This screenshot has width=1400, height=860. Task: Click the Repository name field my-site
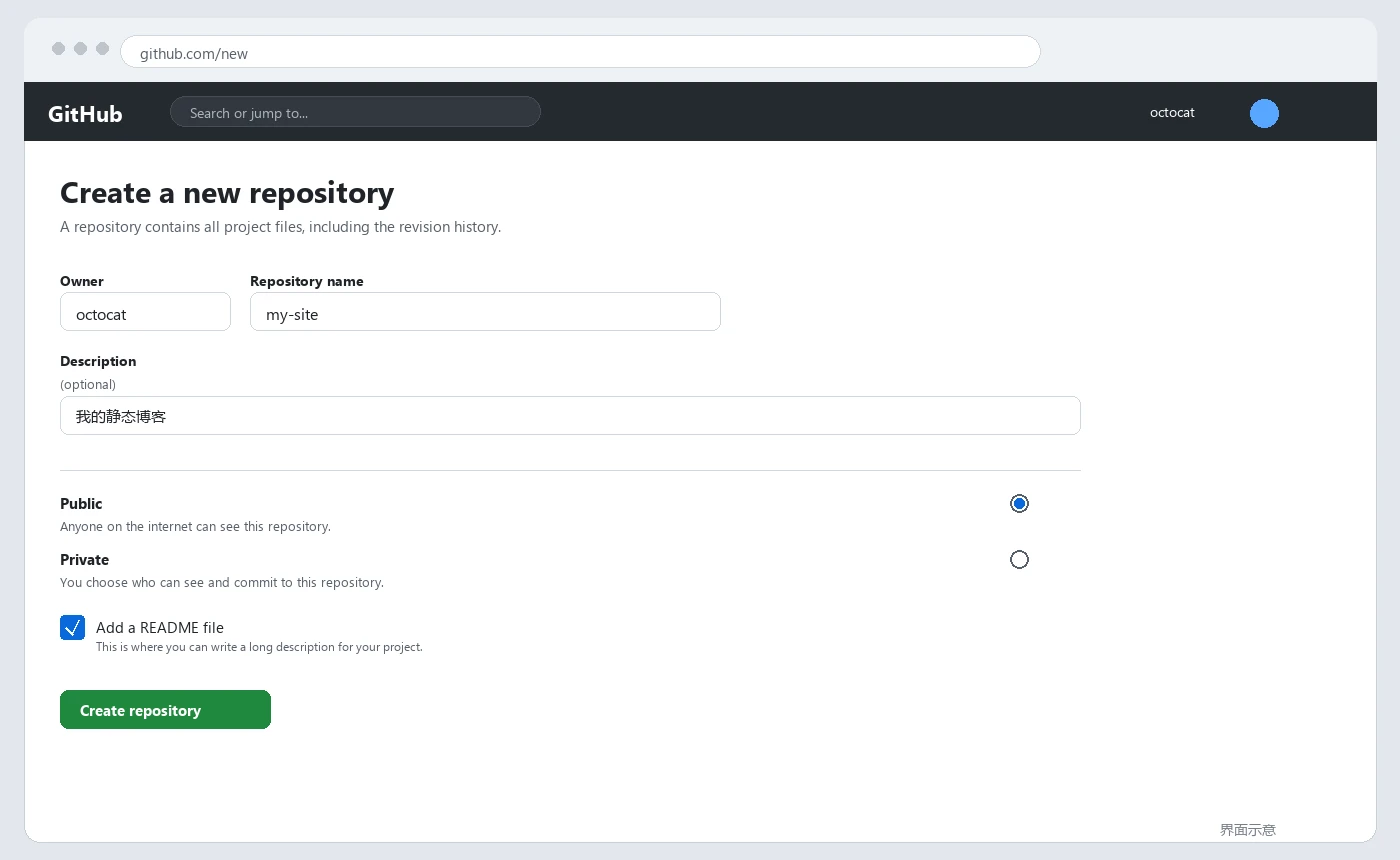(x=485, y=312)
